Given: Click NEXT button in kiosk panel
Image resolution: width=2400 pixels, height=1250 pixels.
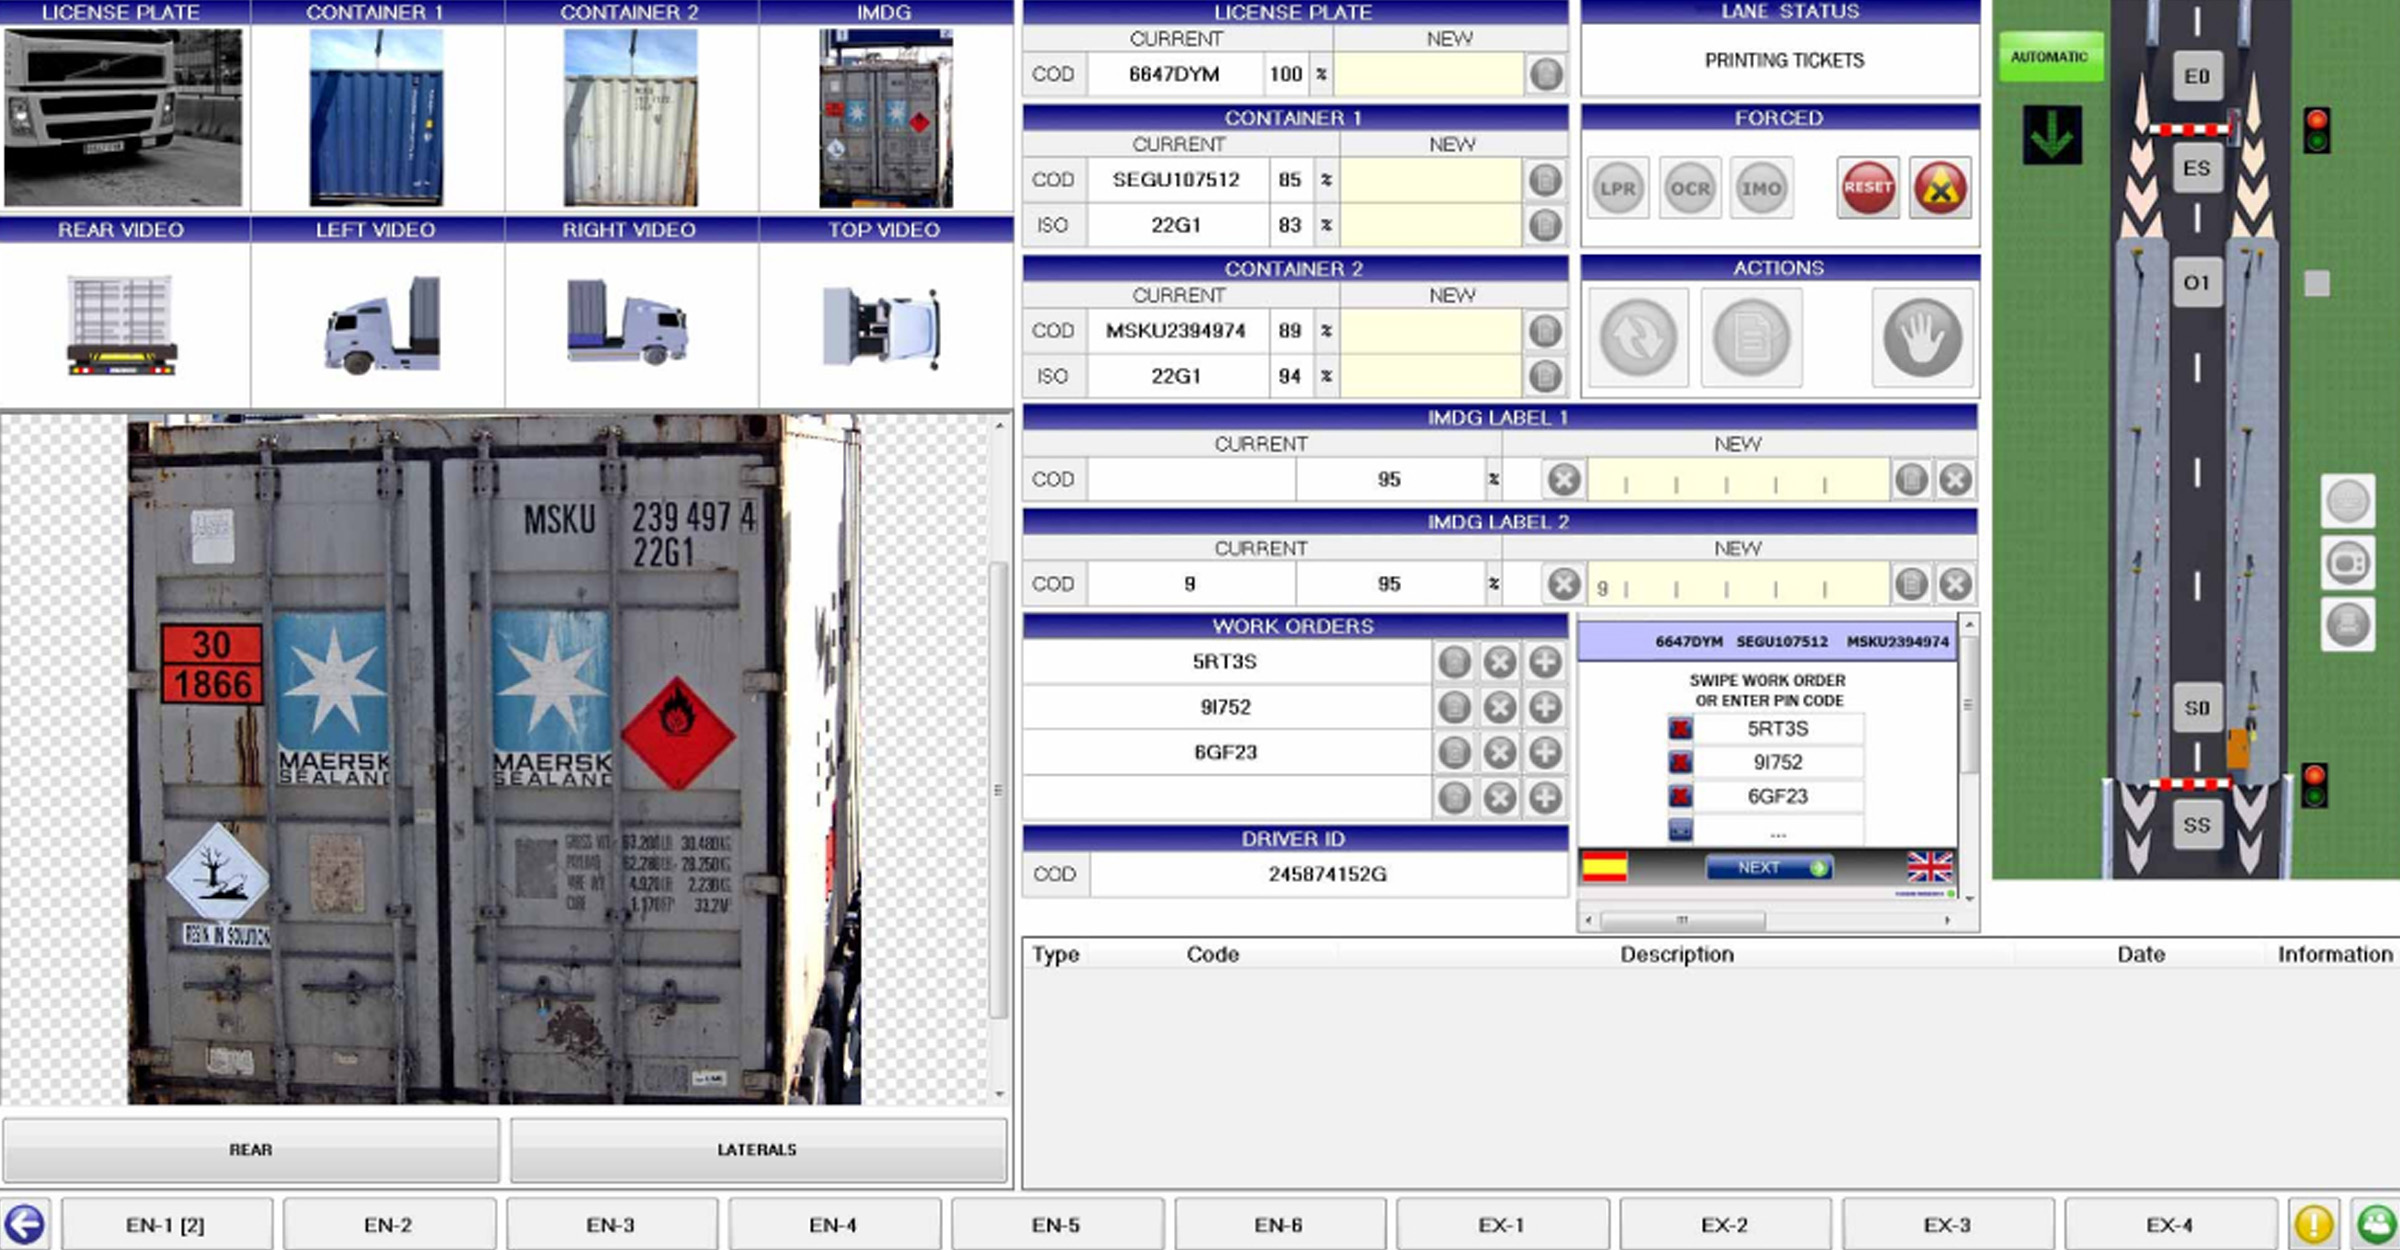Looking at the screenshot, I should tap(1768, 867).
